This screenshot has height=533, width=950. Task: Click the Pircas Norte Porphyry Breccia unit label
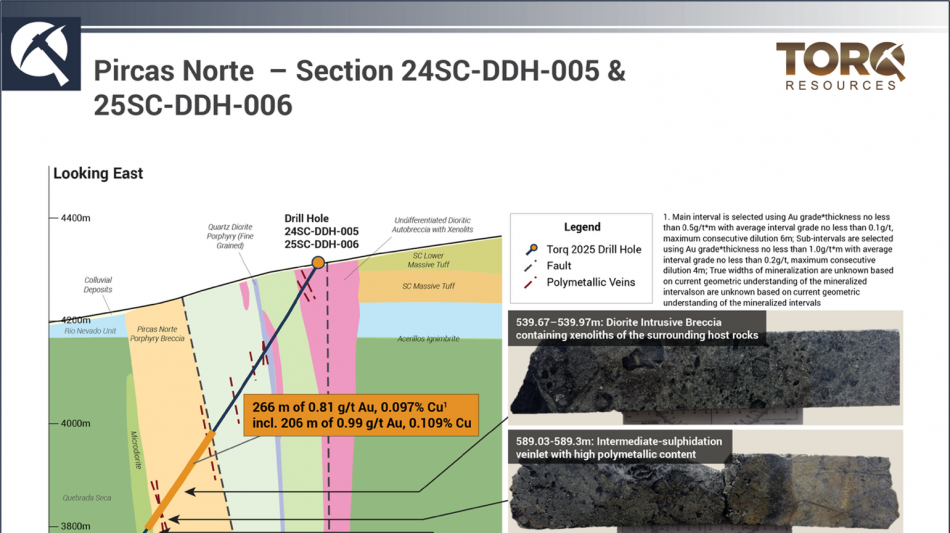pyautogui.click(x=157, y=333)
